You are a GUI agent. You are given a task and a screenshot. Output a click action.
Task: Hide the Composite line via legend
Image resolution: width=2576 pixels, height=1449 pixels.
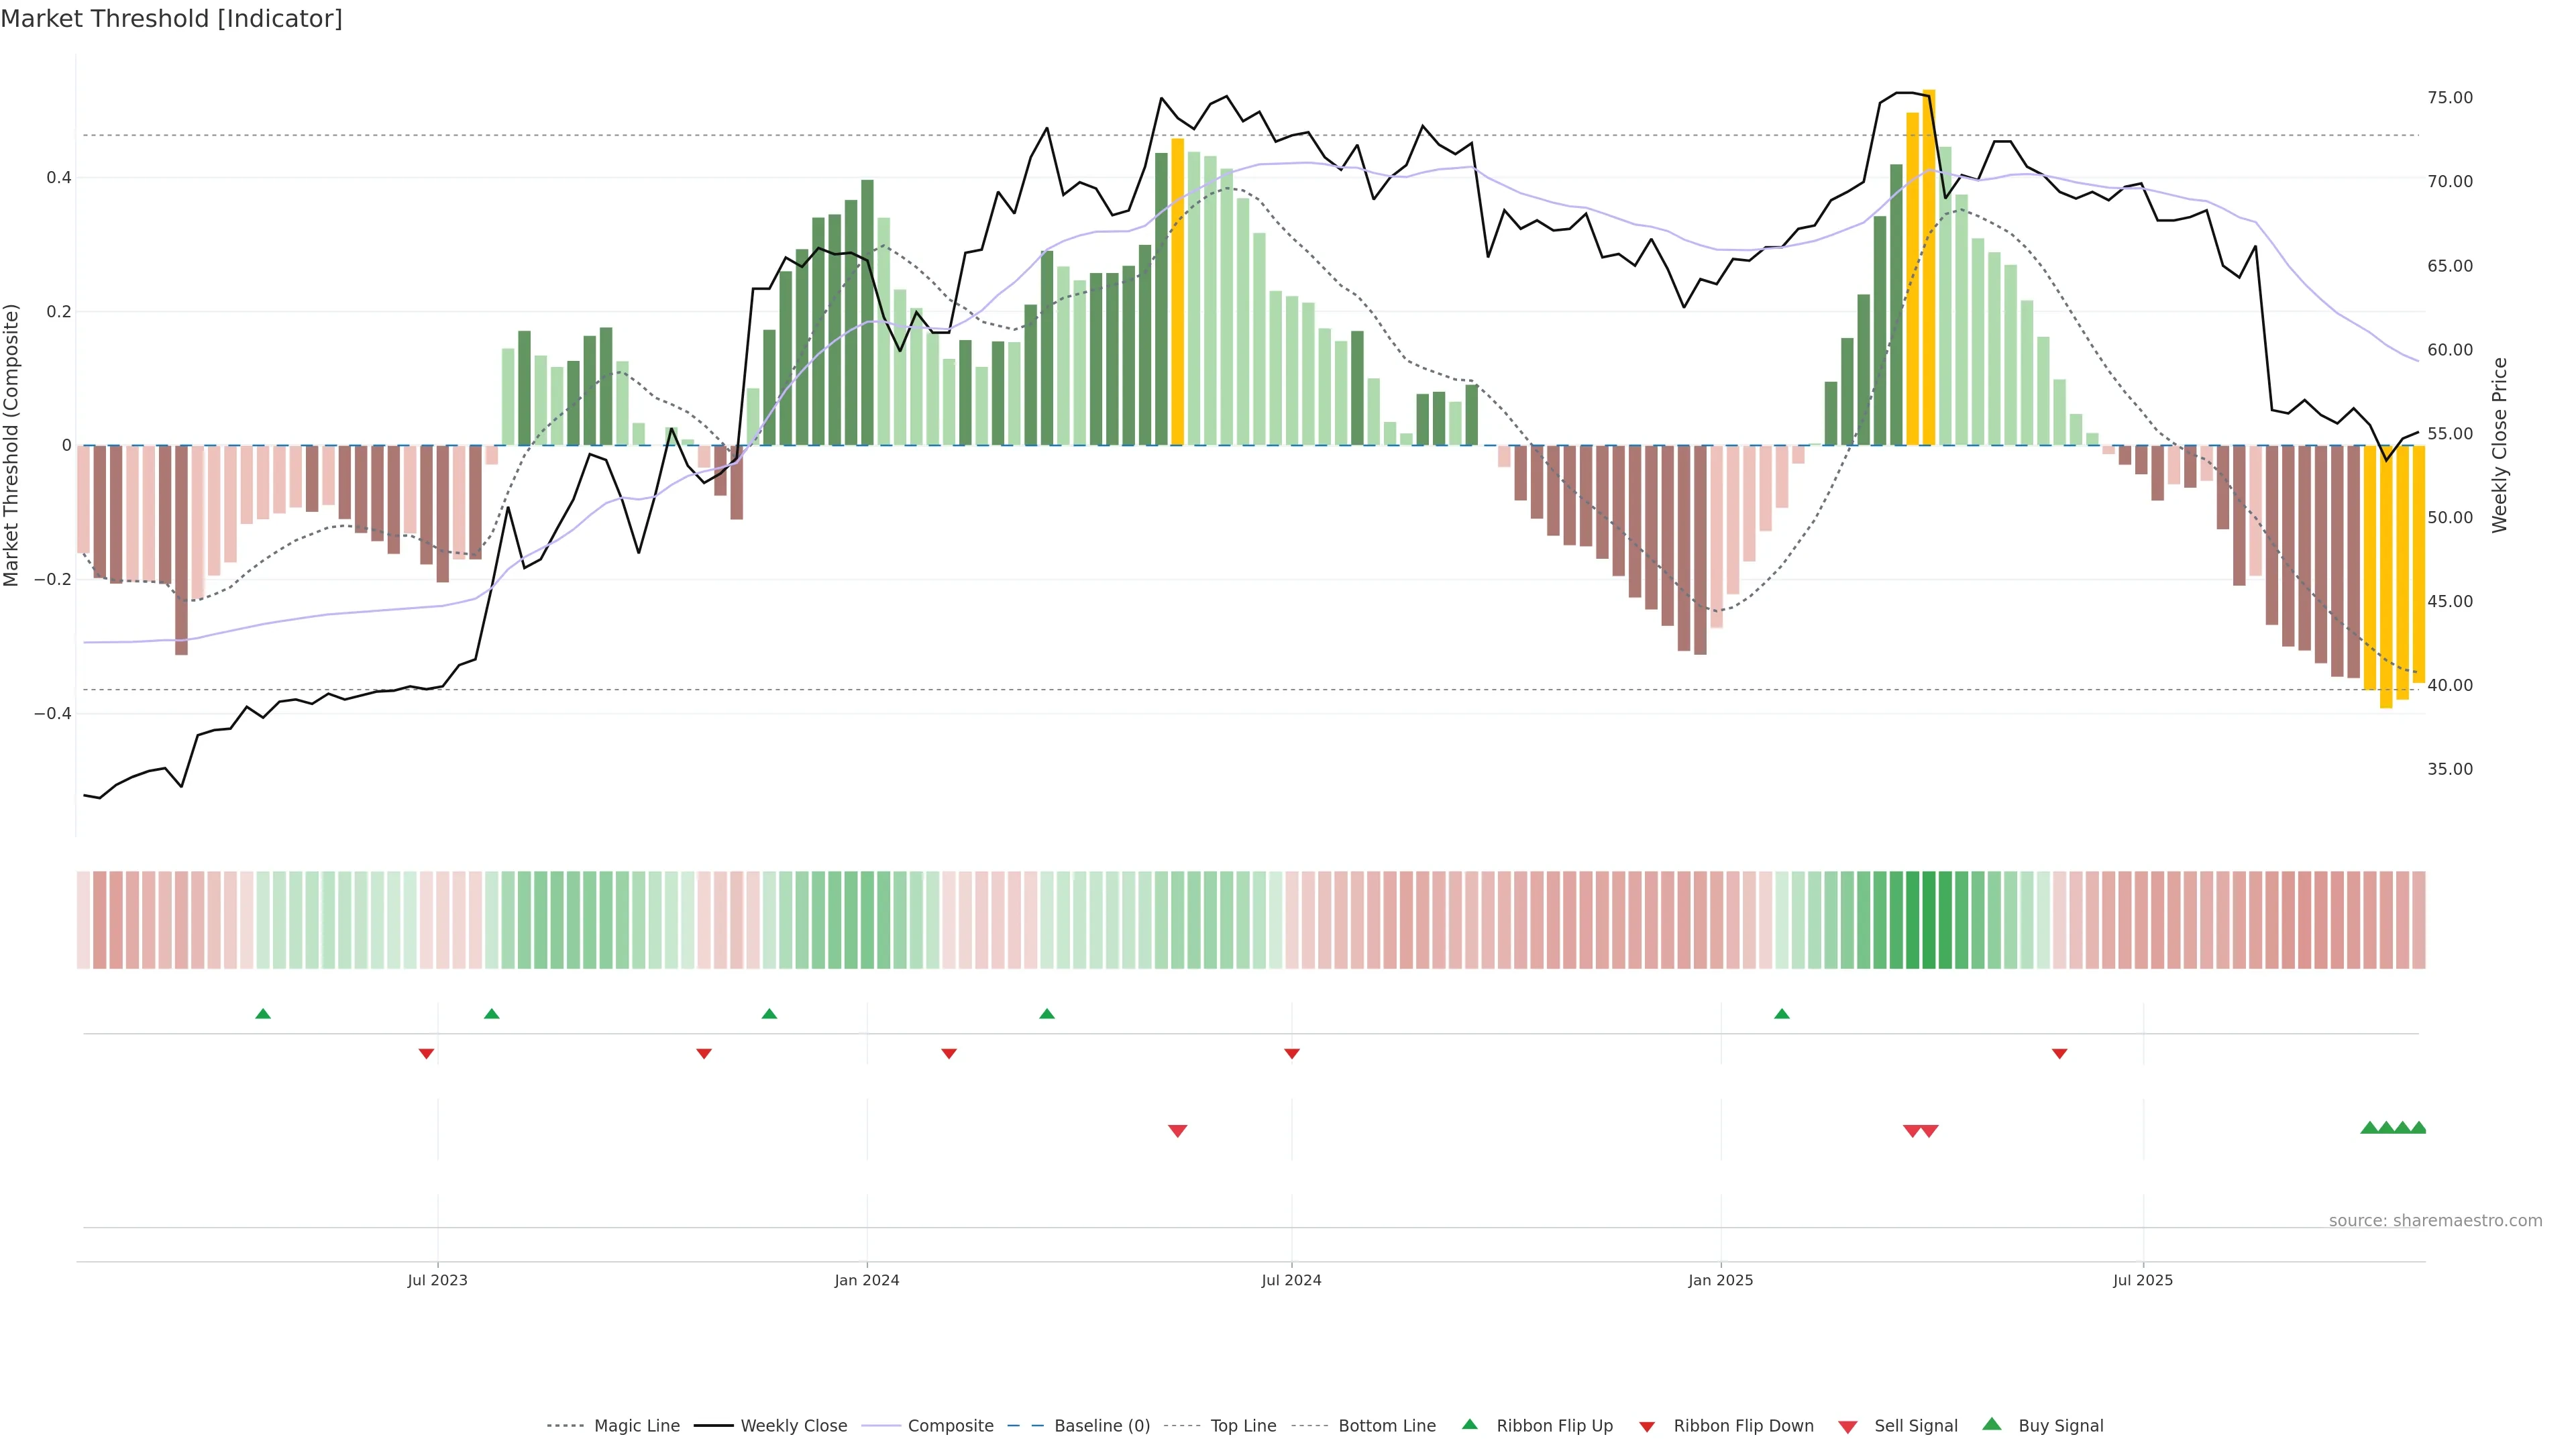950,1426
